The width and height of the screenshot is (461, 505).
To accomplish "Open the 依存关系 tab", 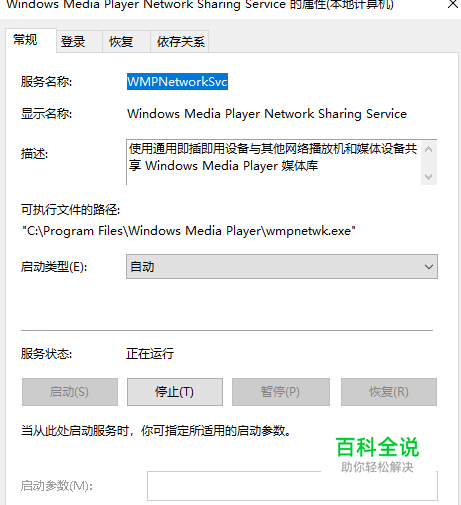I will pyautogui.click(x=180, y=42).
